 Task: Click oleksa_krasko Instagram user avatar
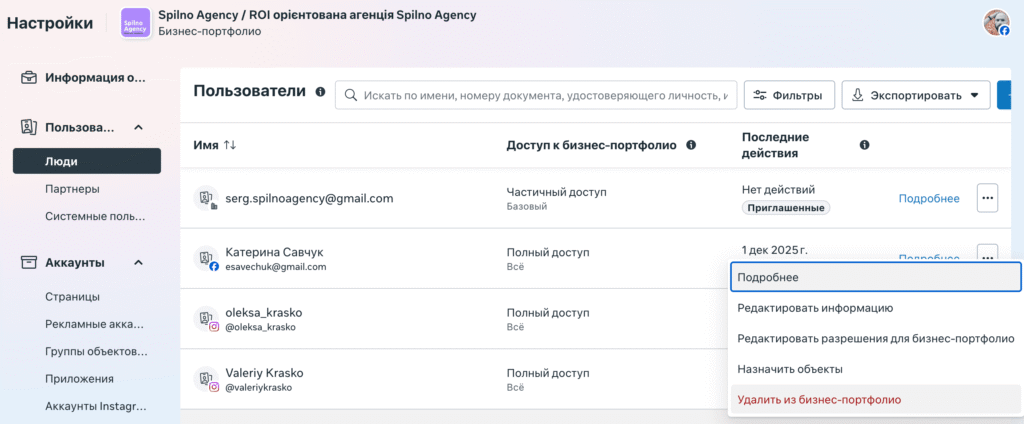tap(207, 319)
